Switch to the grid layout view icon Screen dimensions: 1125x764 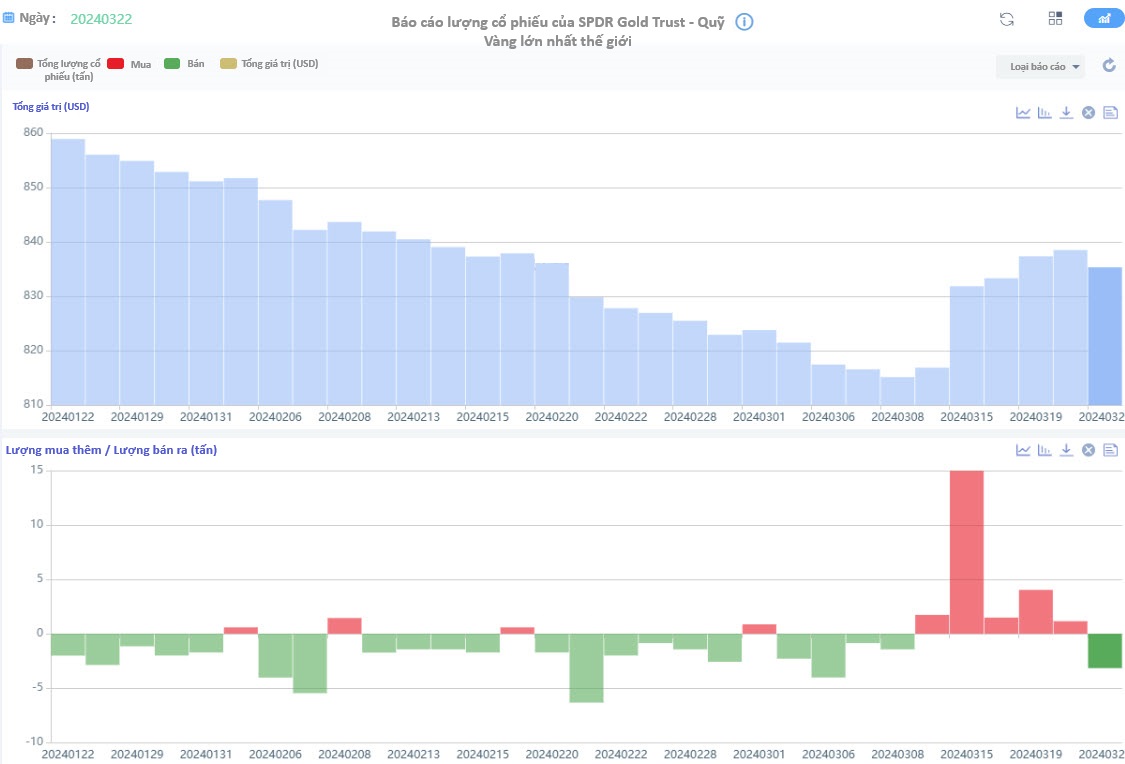(x=1055, y=19)
